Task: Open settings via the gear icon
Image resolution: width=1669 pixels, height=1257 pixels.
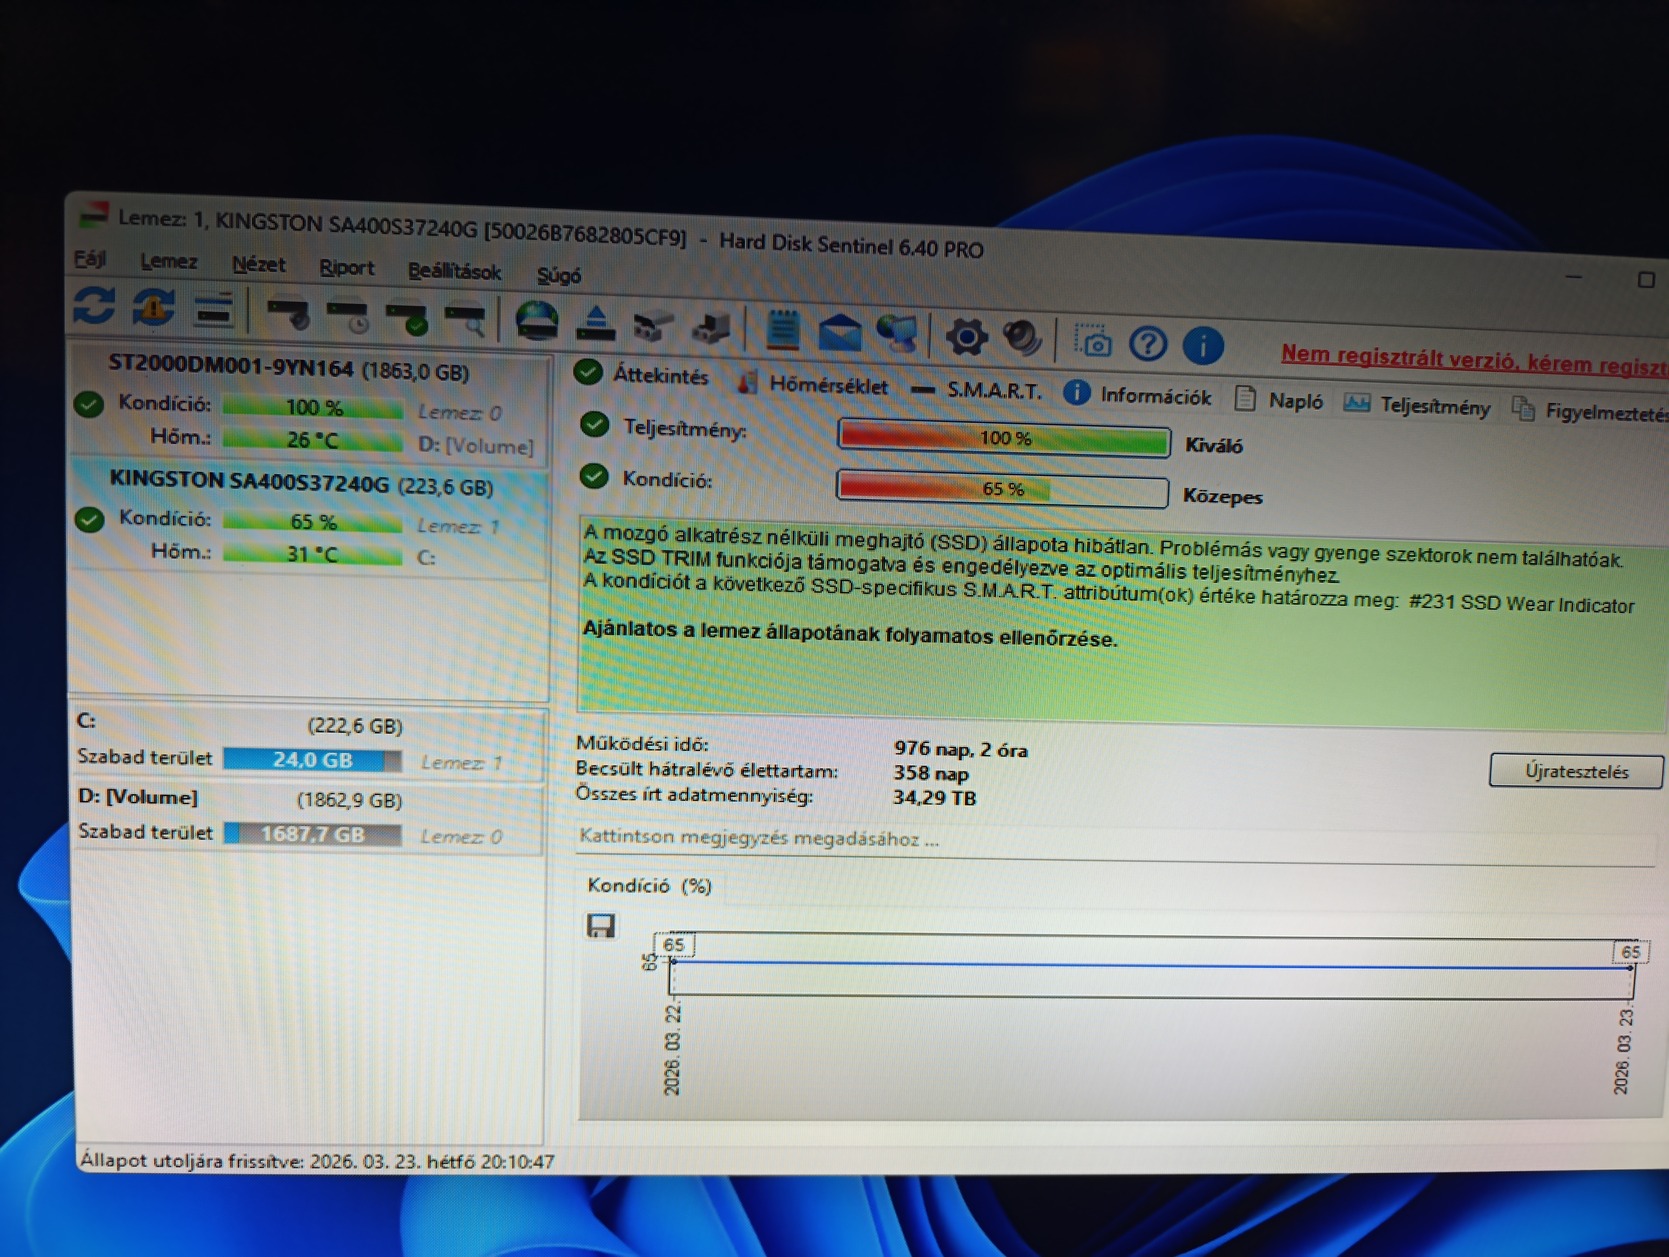Action: 966,337
